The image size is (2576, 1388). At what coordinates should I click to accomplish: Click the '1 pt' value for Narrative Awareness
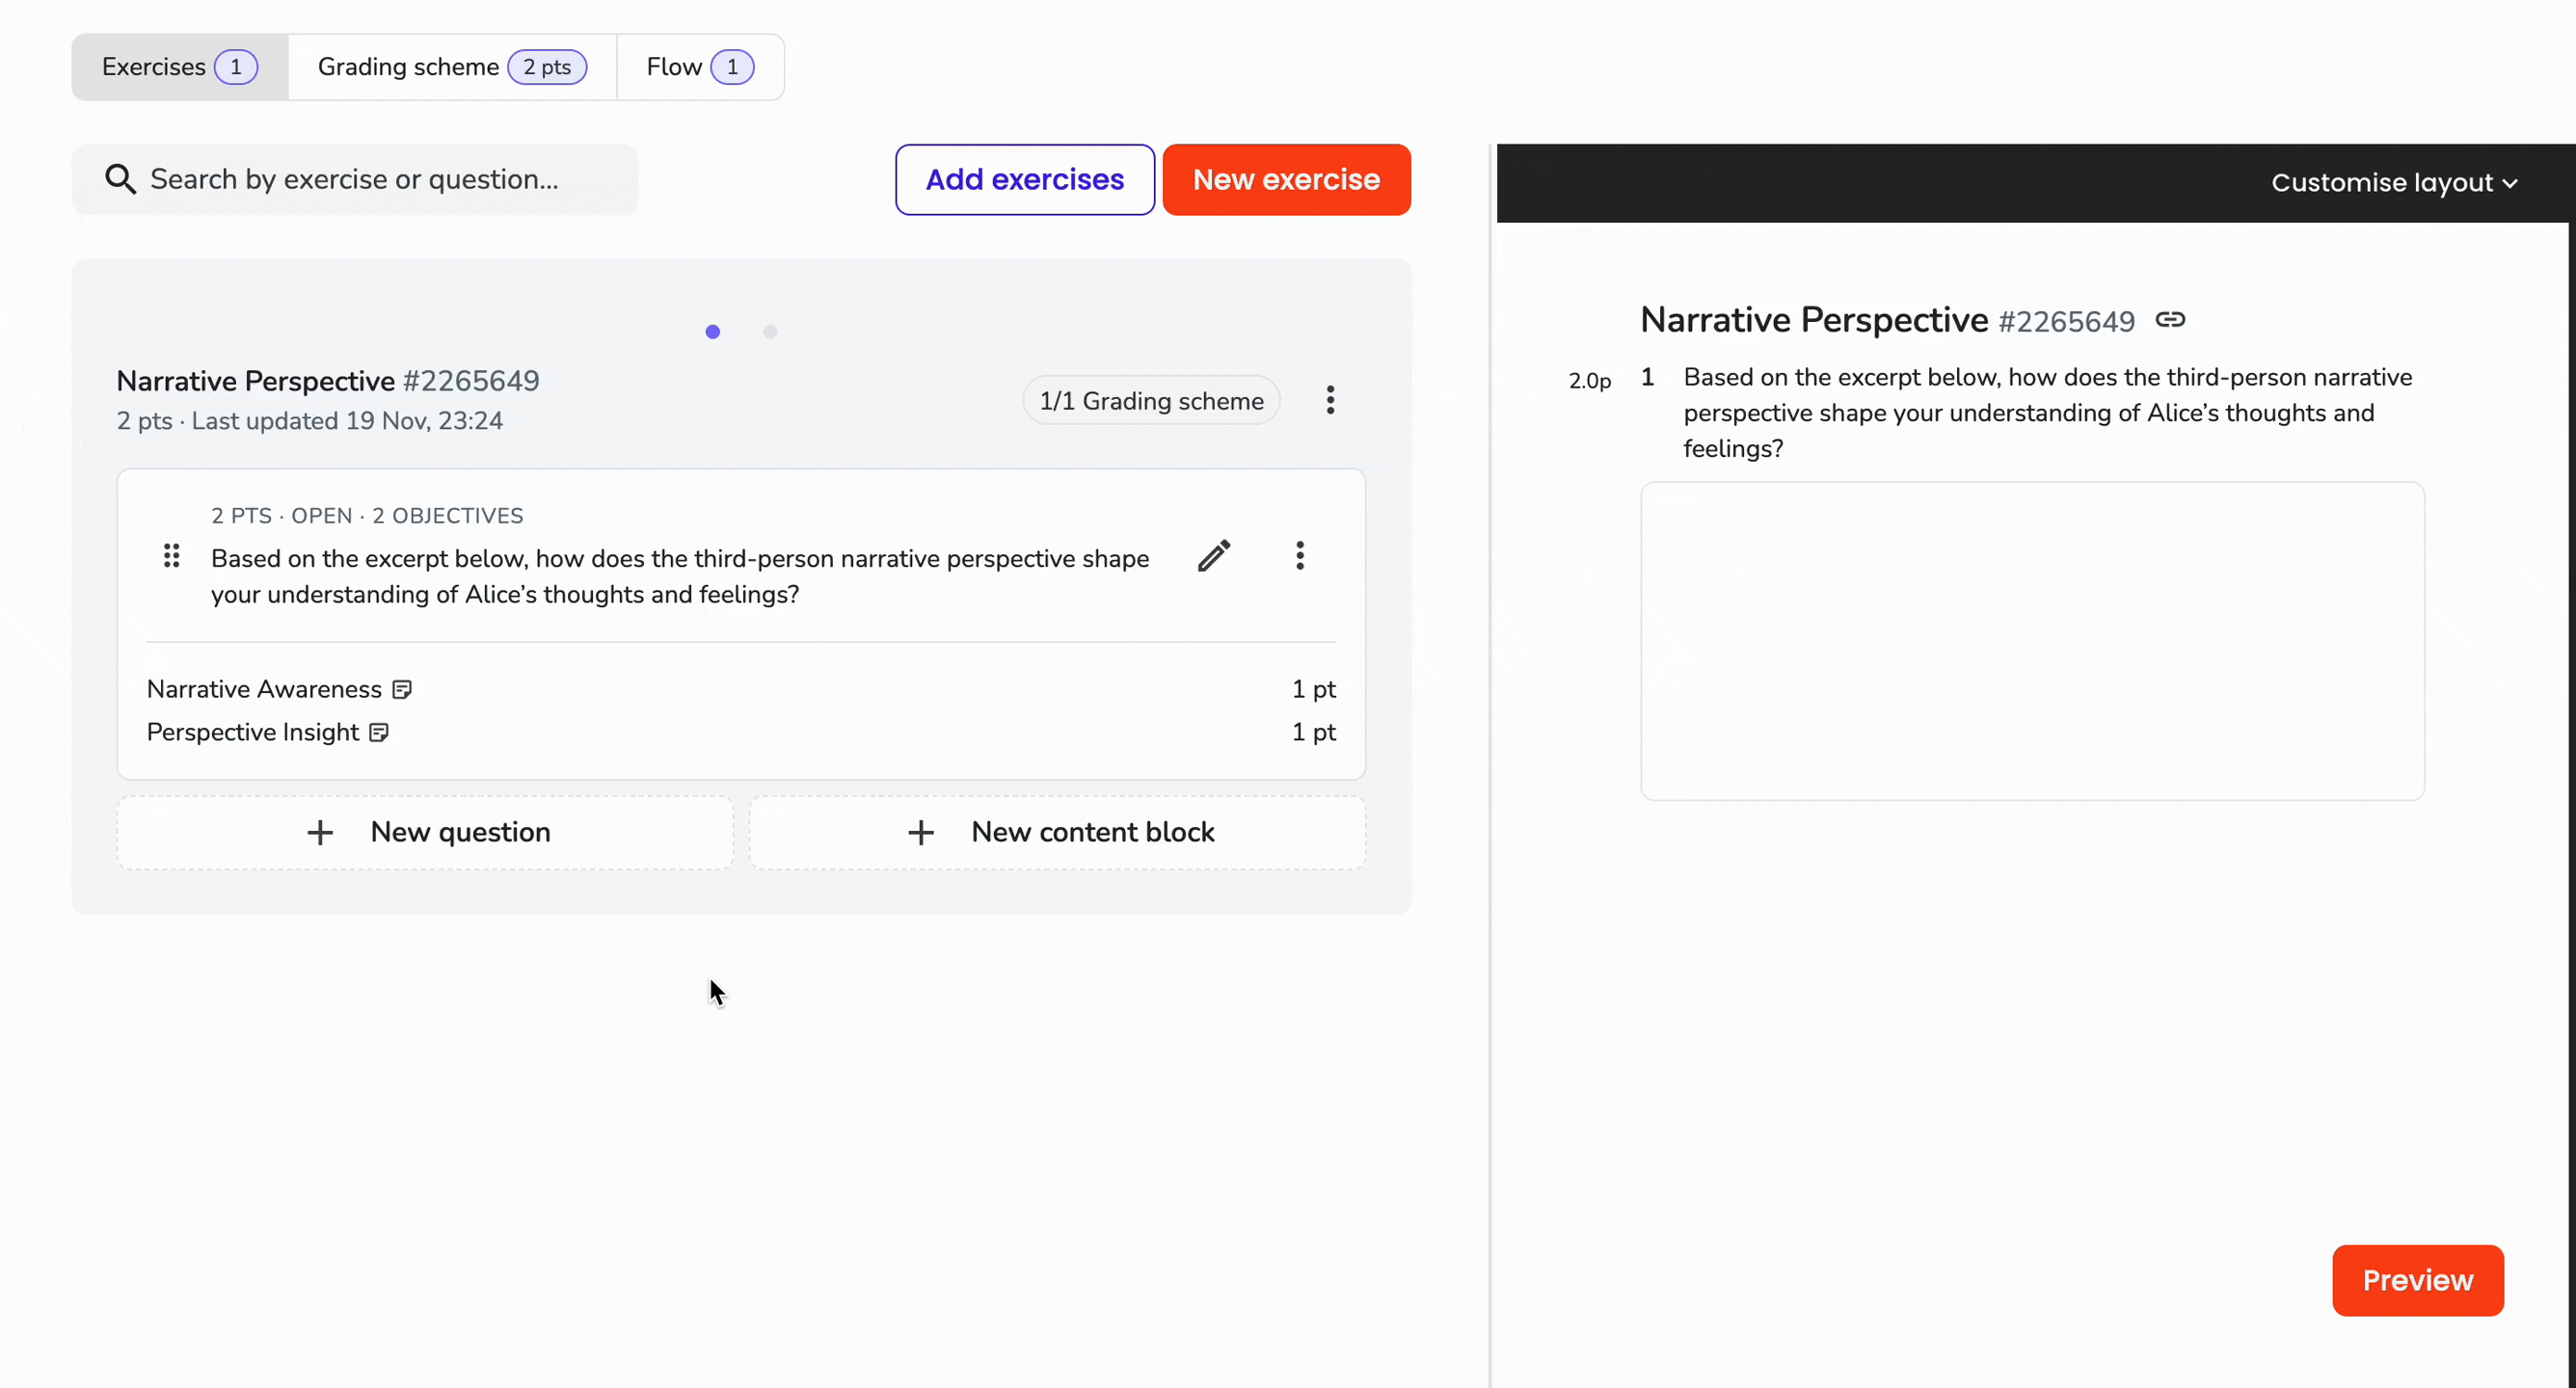[x=1313, y=689]
